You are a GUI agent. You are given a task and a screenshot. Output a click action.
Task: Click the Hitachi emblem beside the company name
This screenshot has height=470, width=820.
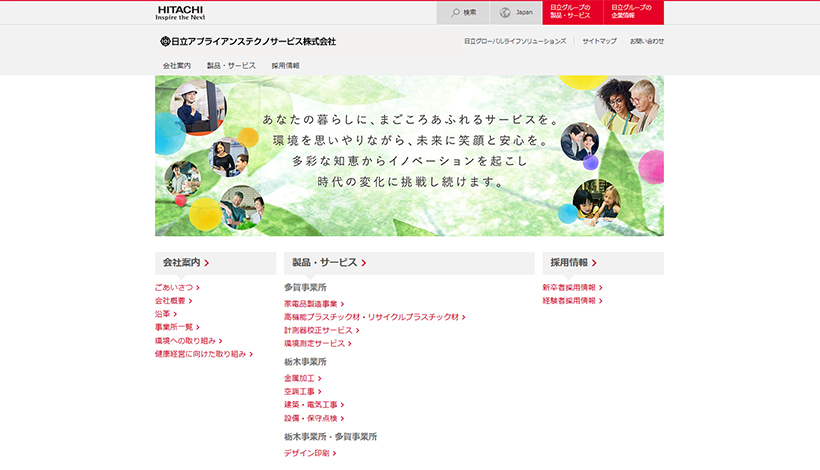[x=165, y=41]
